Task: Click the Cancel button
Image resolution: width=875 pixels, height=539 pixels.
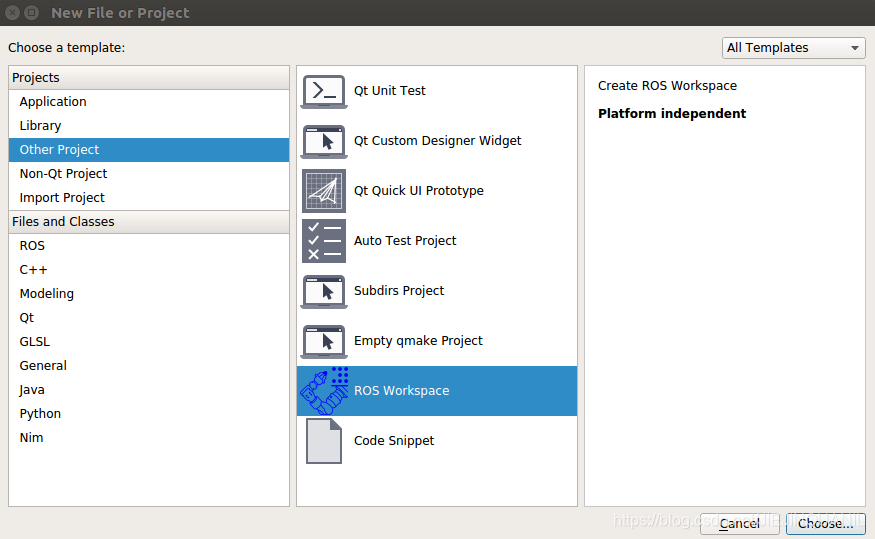Action: [739, 523]
